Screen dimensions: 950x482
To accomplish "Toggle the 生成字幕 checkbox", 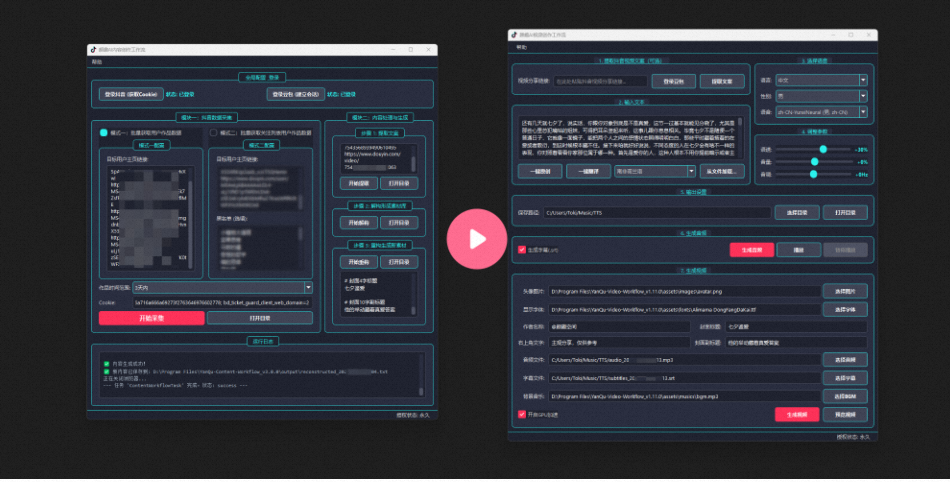I will click(x=521, y=250).
